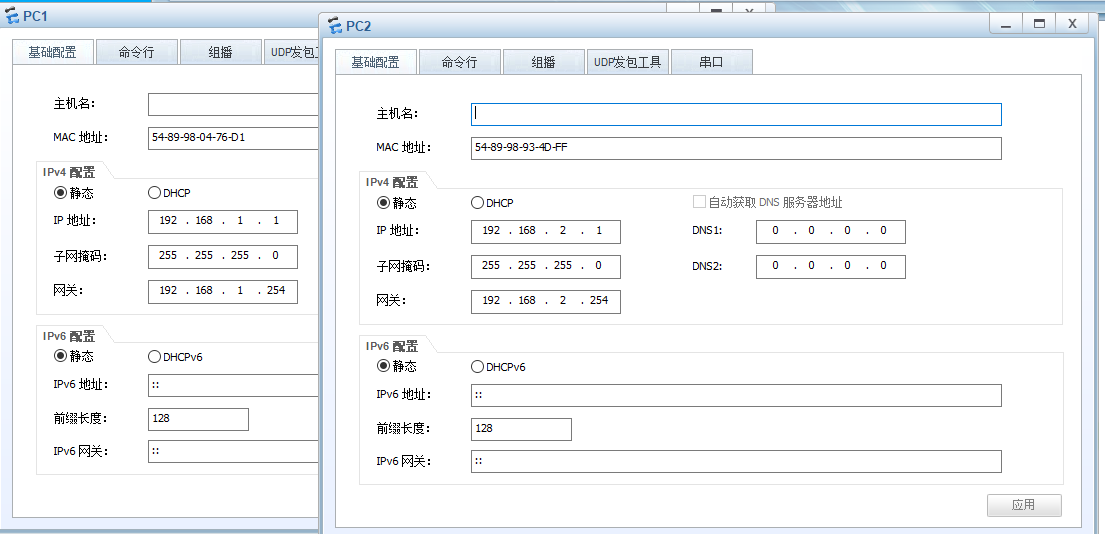Click the PC1 window title icon
This screenshot has height=534, width=1105.
(x=12, y=17)
